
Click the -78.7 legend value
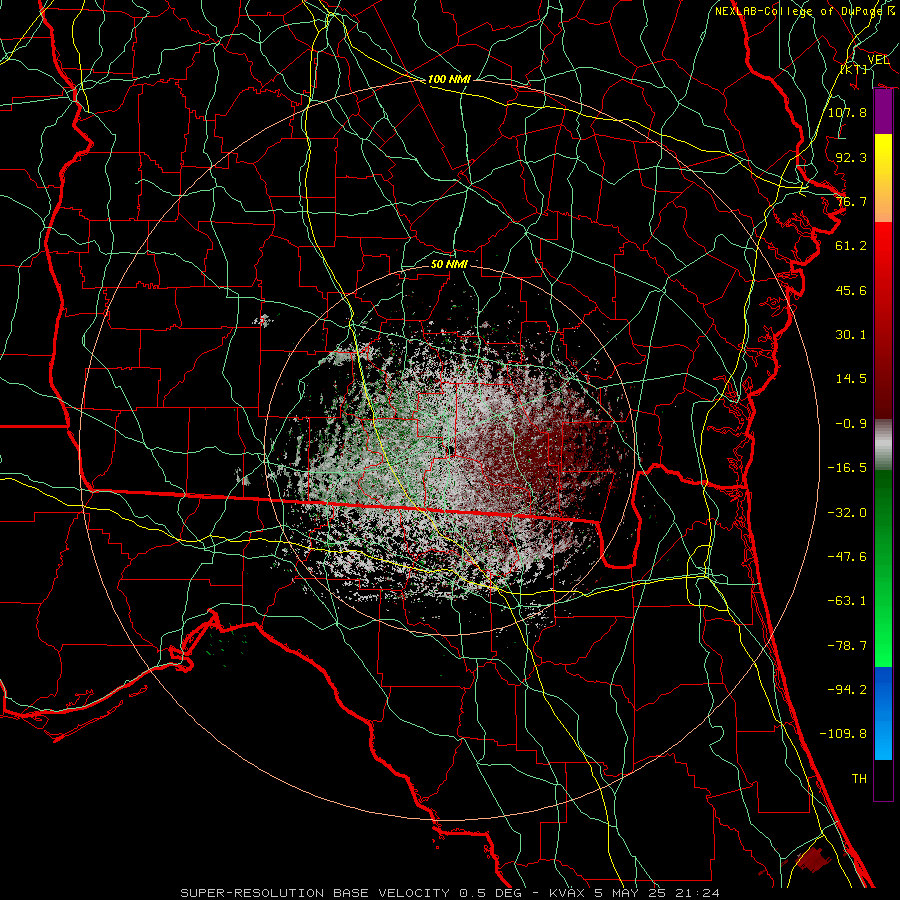tap(847, 646)
